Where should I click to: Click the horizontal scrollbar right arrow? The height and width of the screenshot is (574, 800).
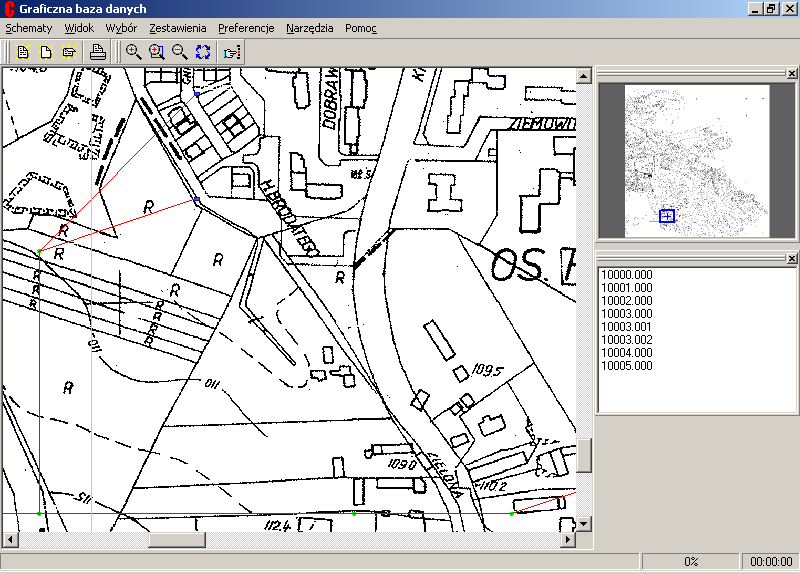(568, 540)
